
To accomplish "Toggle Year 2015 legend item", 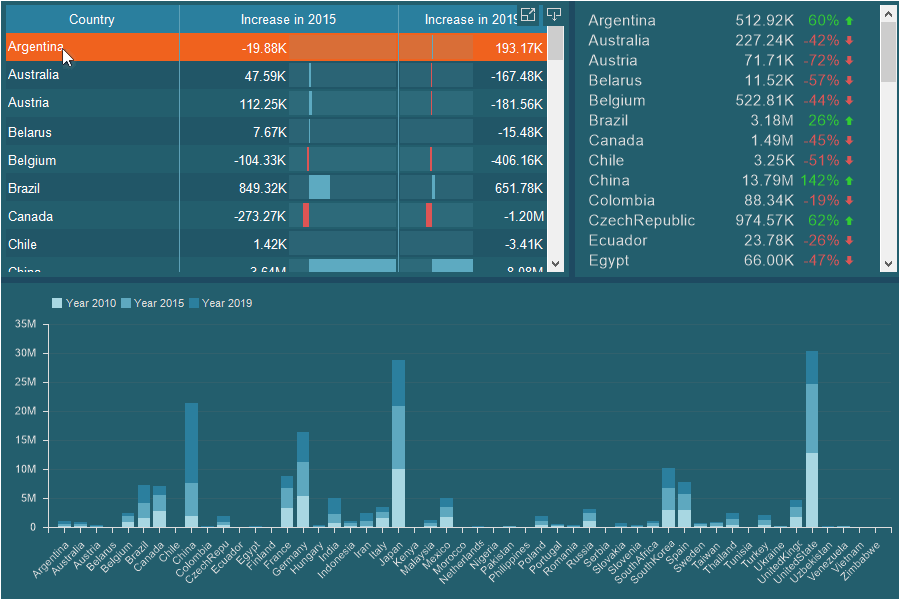I will tap(152, 303).
